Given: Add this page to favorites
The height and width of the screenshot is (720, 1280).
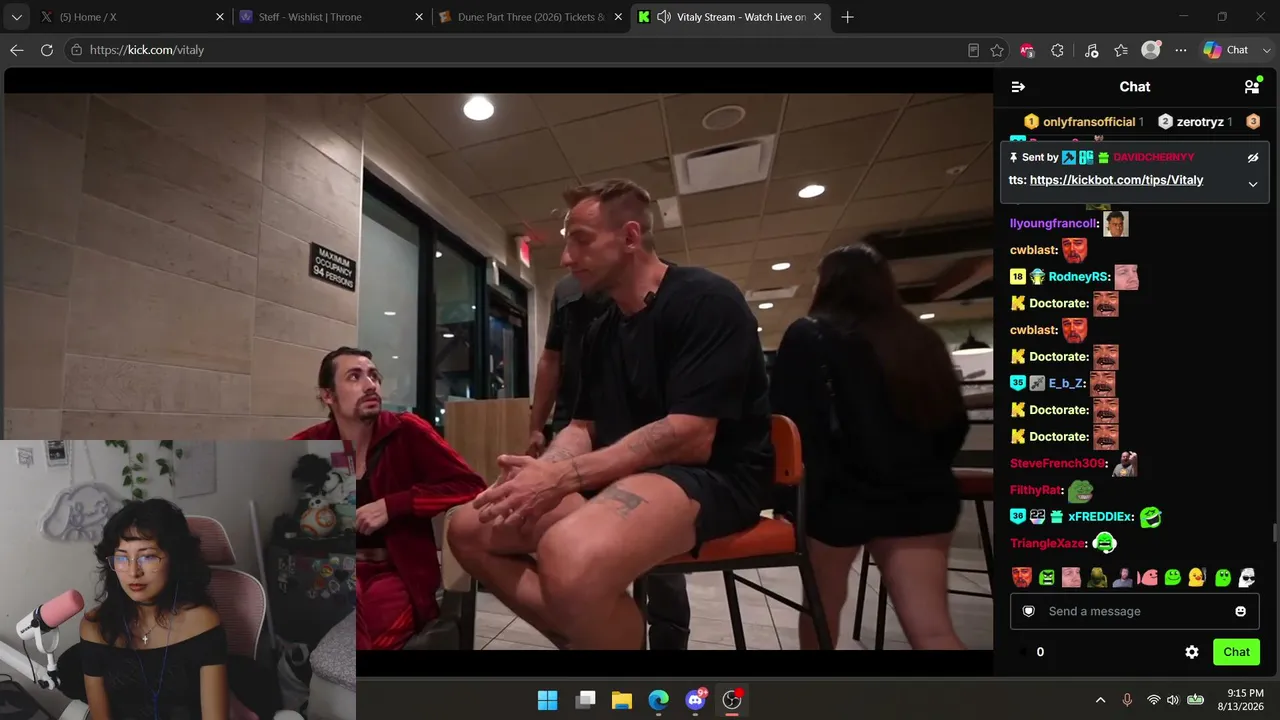Looking at the screenshot, I should (997, 50).
